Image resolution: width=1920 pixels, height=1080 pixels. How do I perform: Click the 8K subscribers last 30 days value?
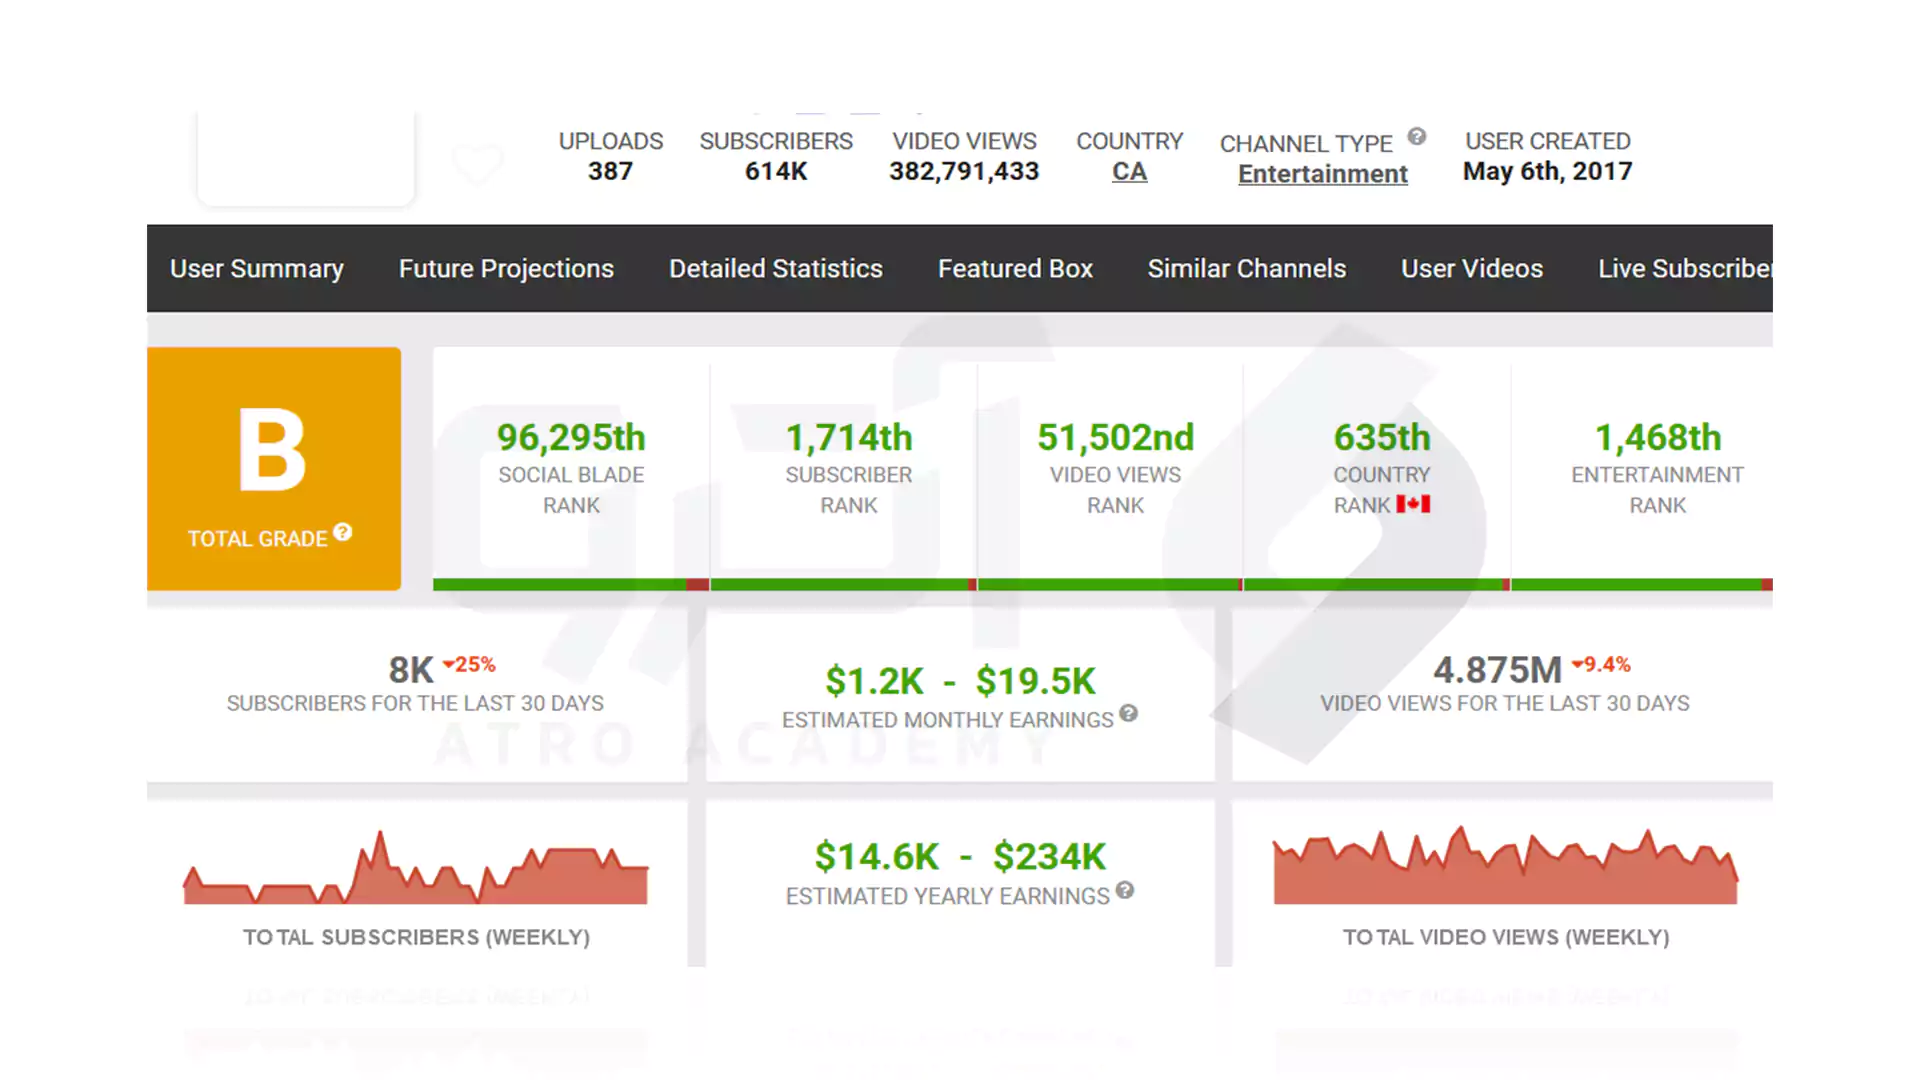[x=411, y=670]
